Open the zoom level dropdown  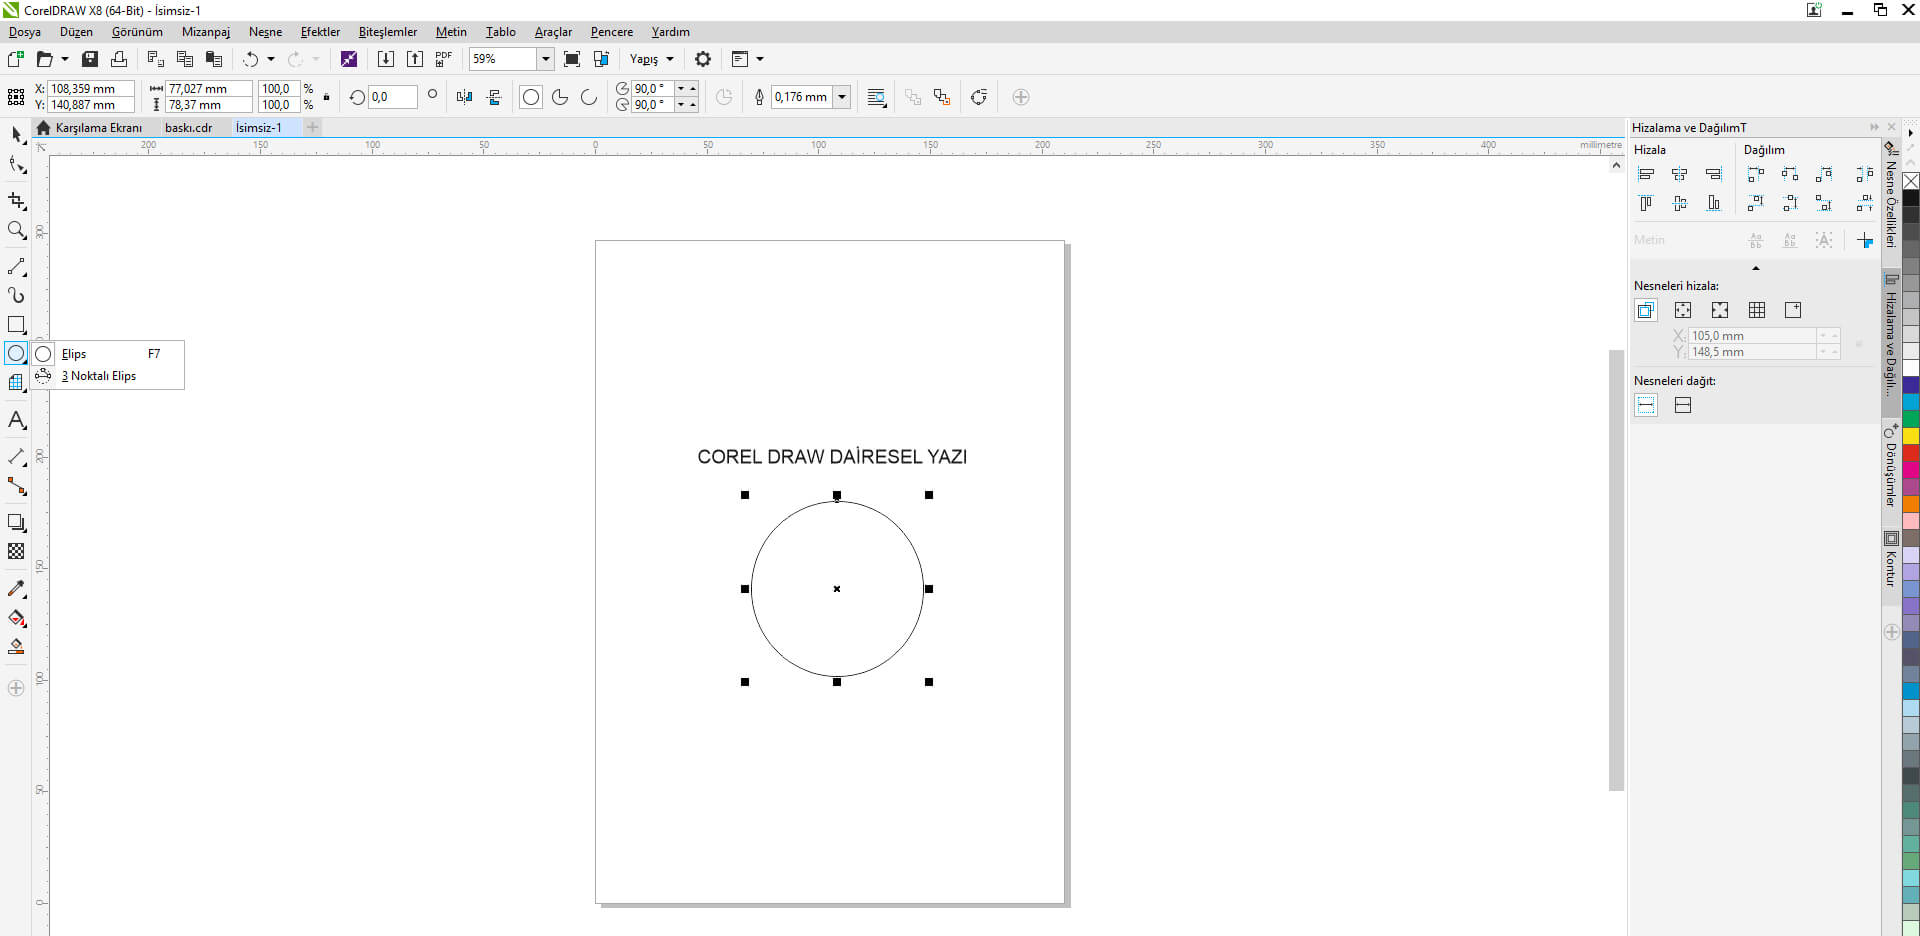click(x=545, y=59)
